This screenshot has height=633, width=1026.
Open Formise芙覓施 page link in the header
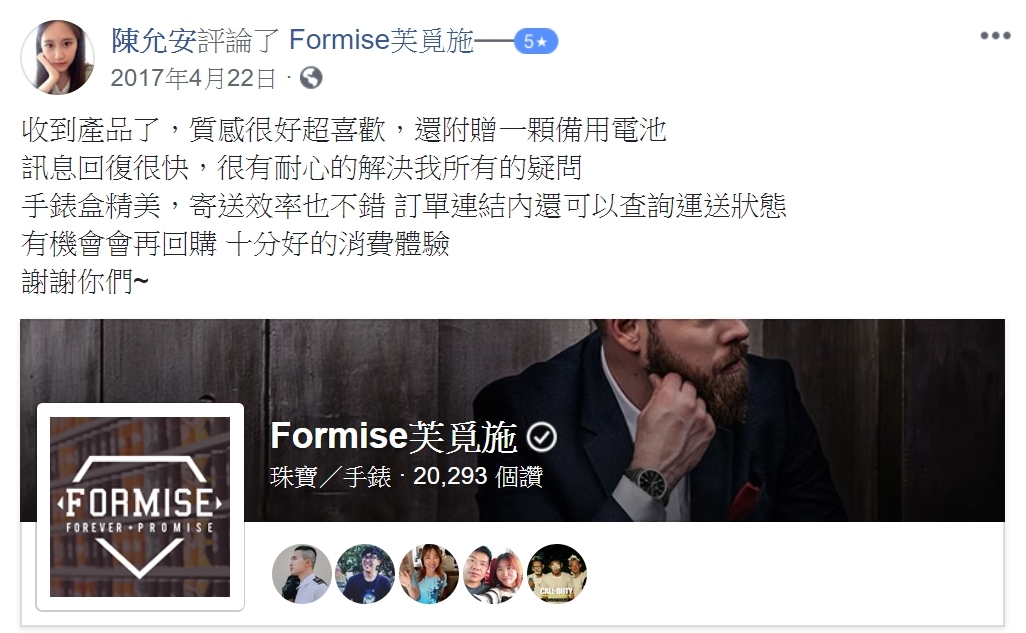[381, 41]
